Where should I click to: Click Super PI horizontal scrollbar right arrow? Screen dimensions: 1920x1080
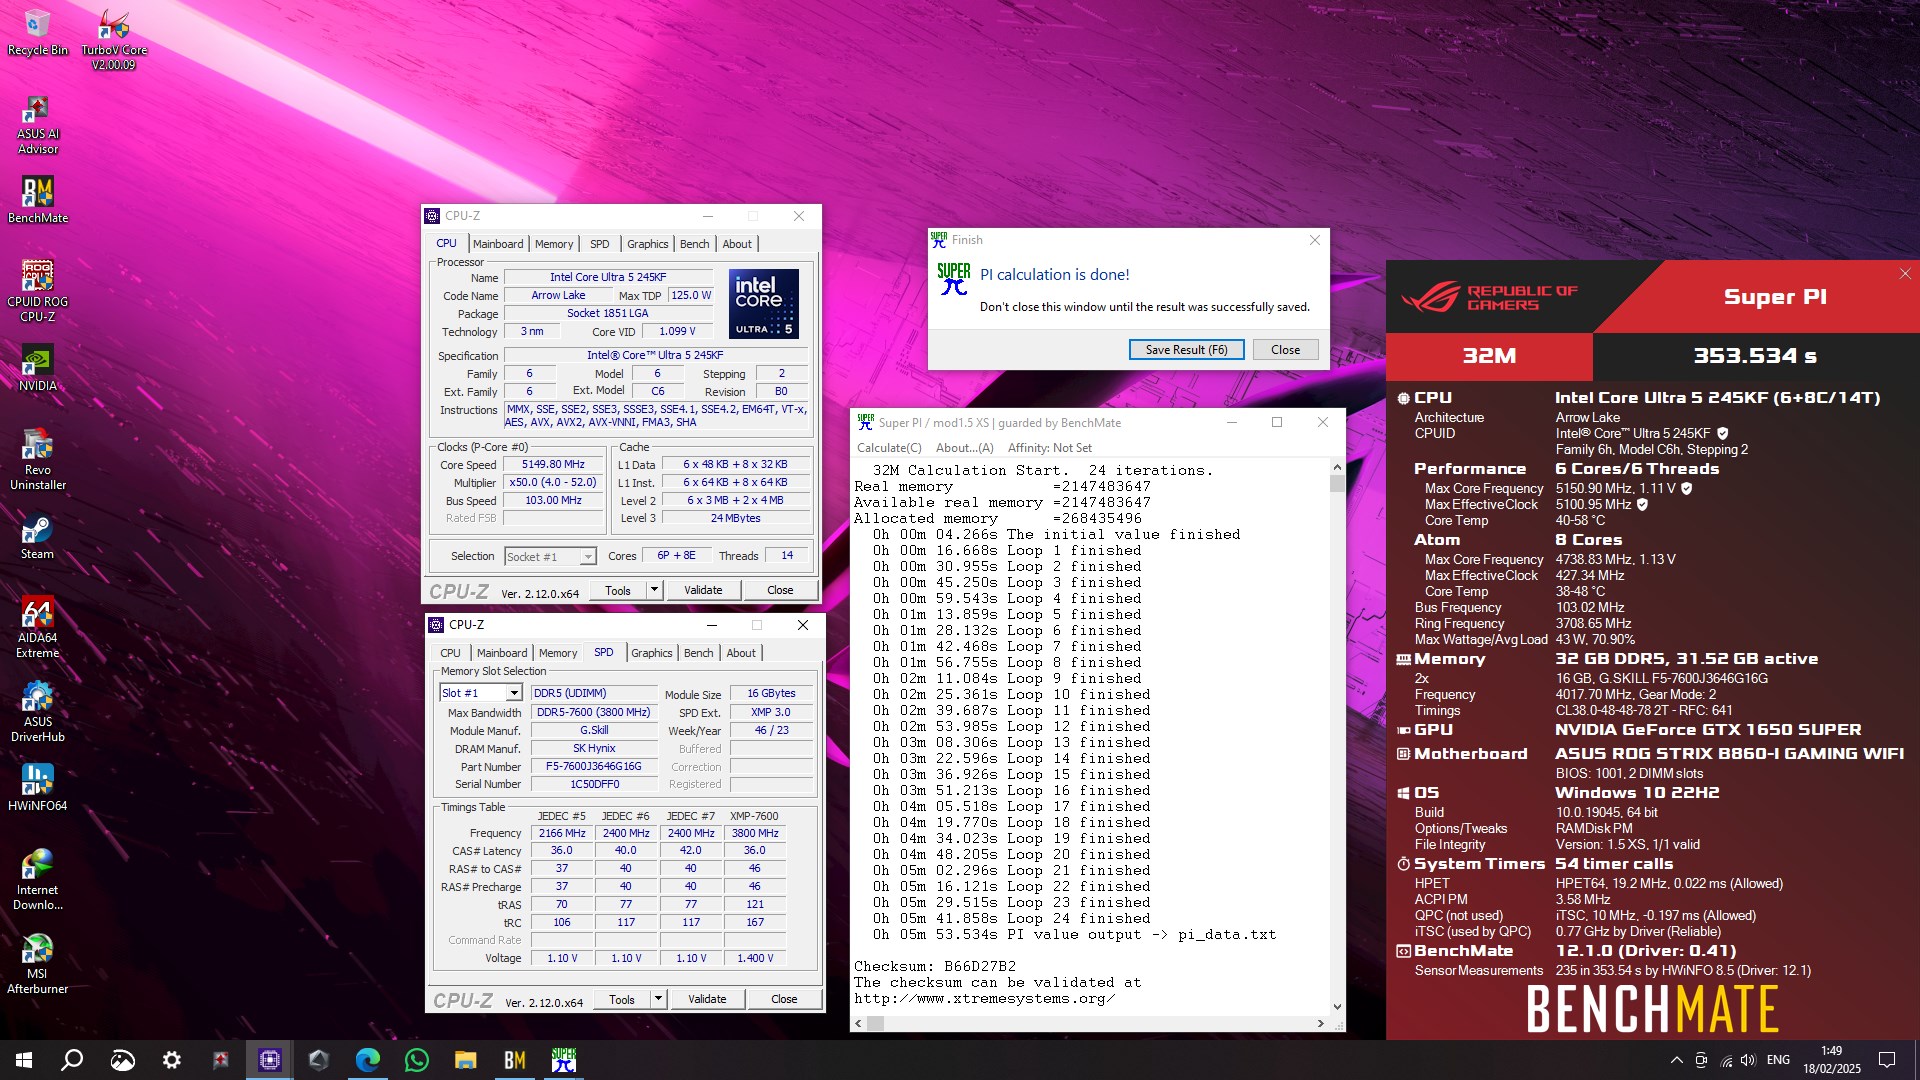click(1321, 1023)
